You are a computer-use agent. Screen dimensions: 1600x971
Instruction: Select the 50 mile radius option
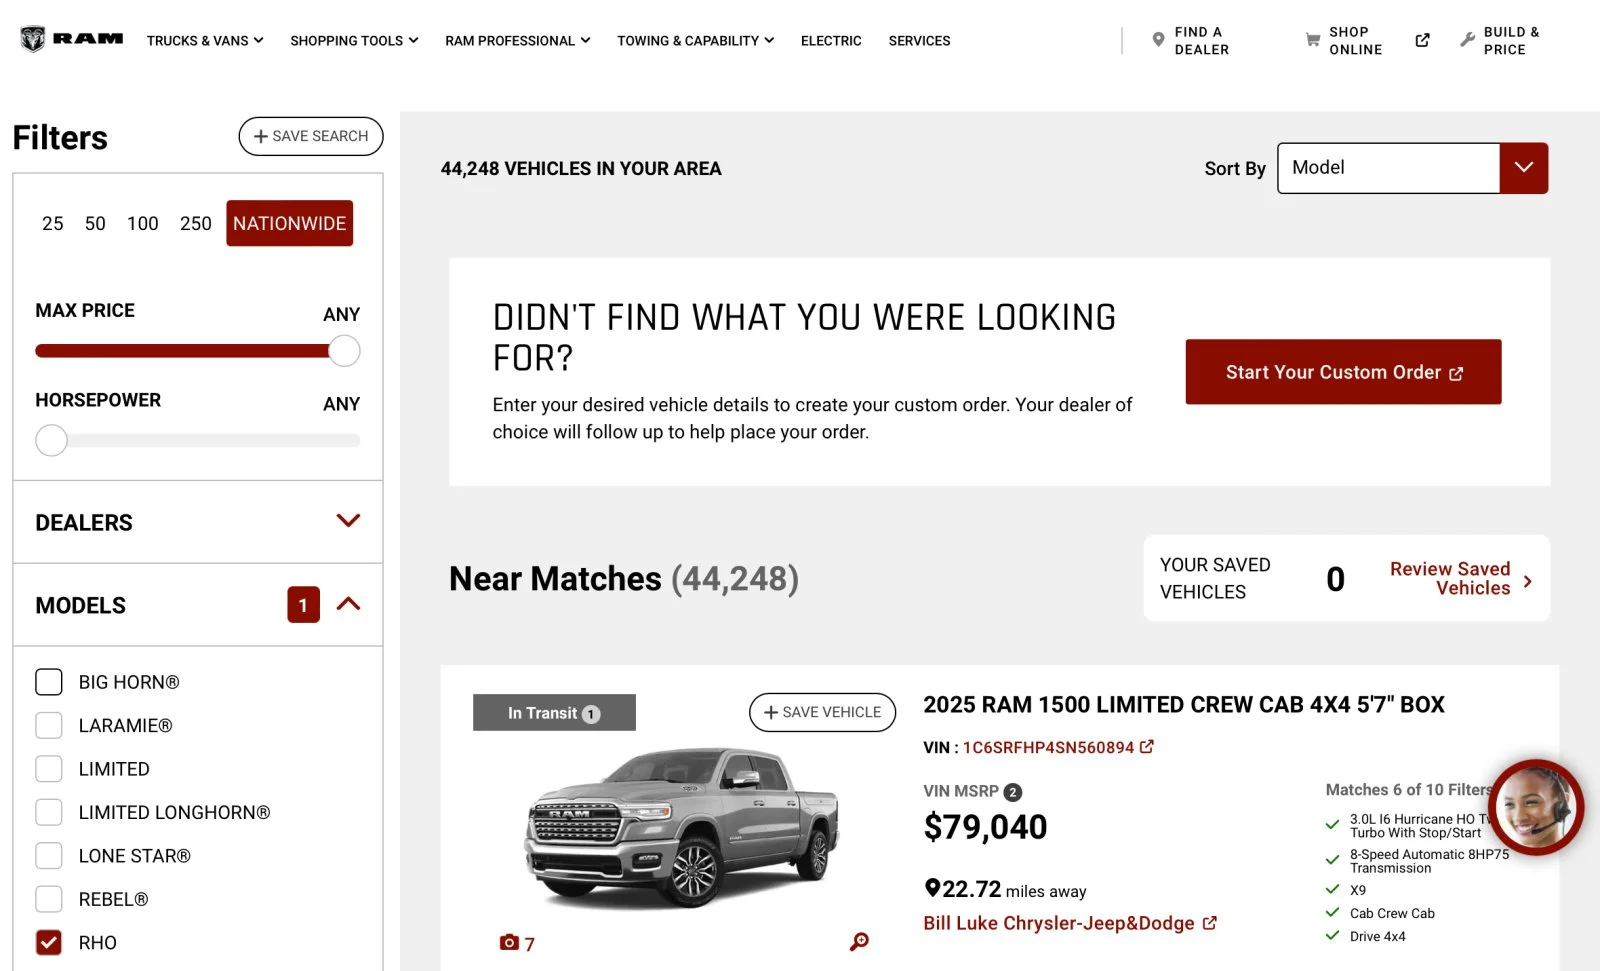[95, 224]
